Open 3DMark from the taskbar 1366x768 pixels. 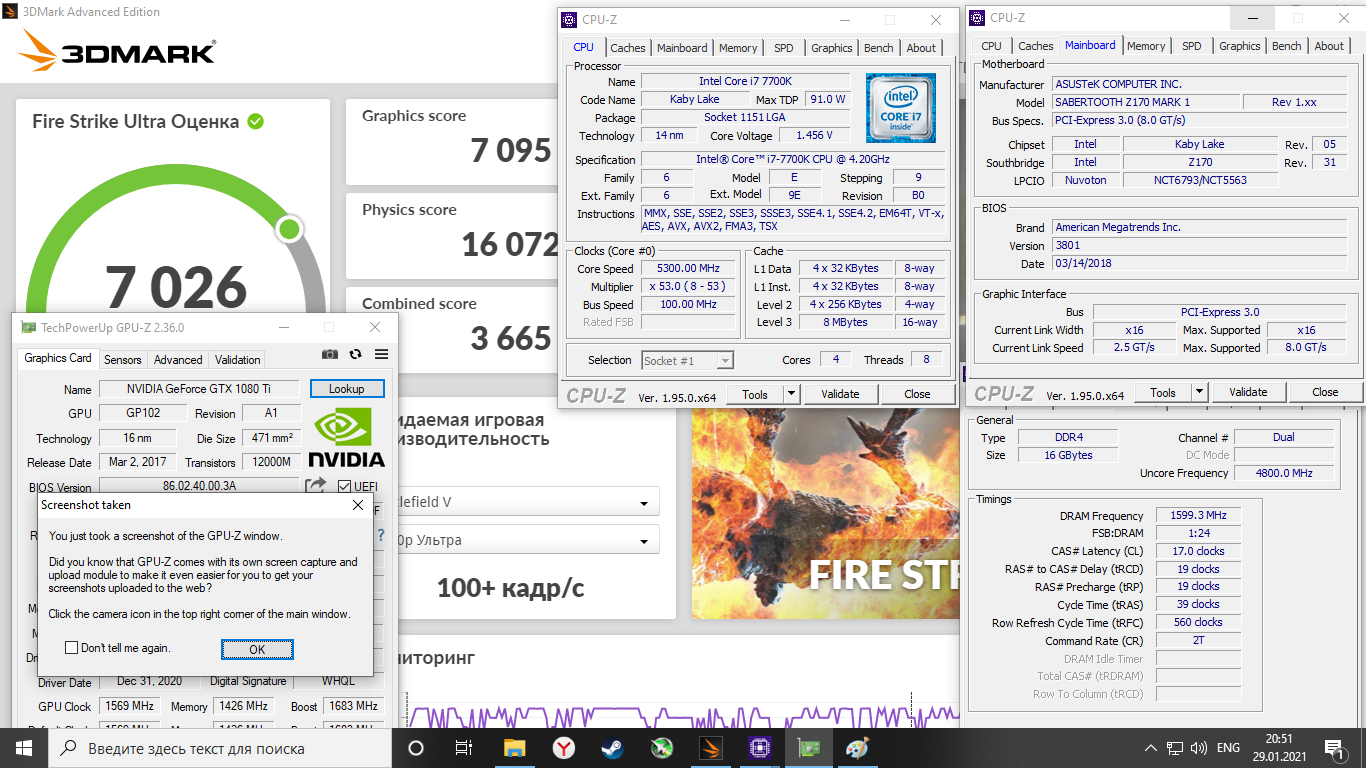tap(710, 748)
